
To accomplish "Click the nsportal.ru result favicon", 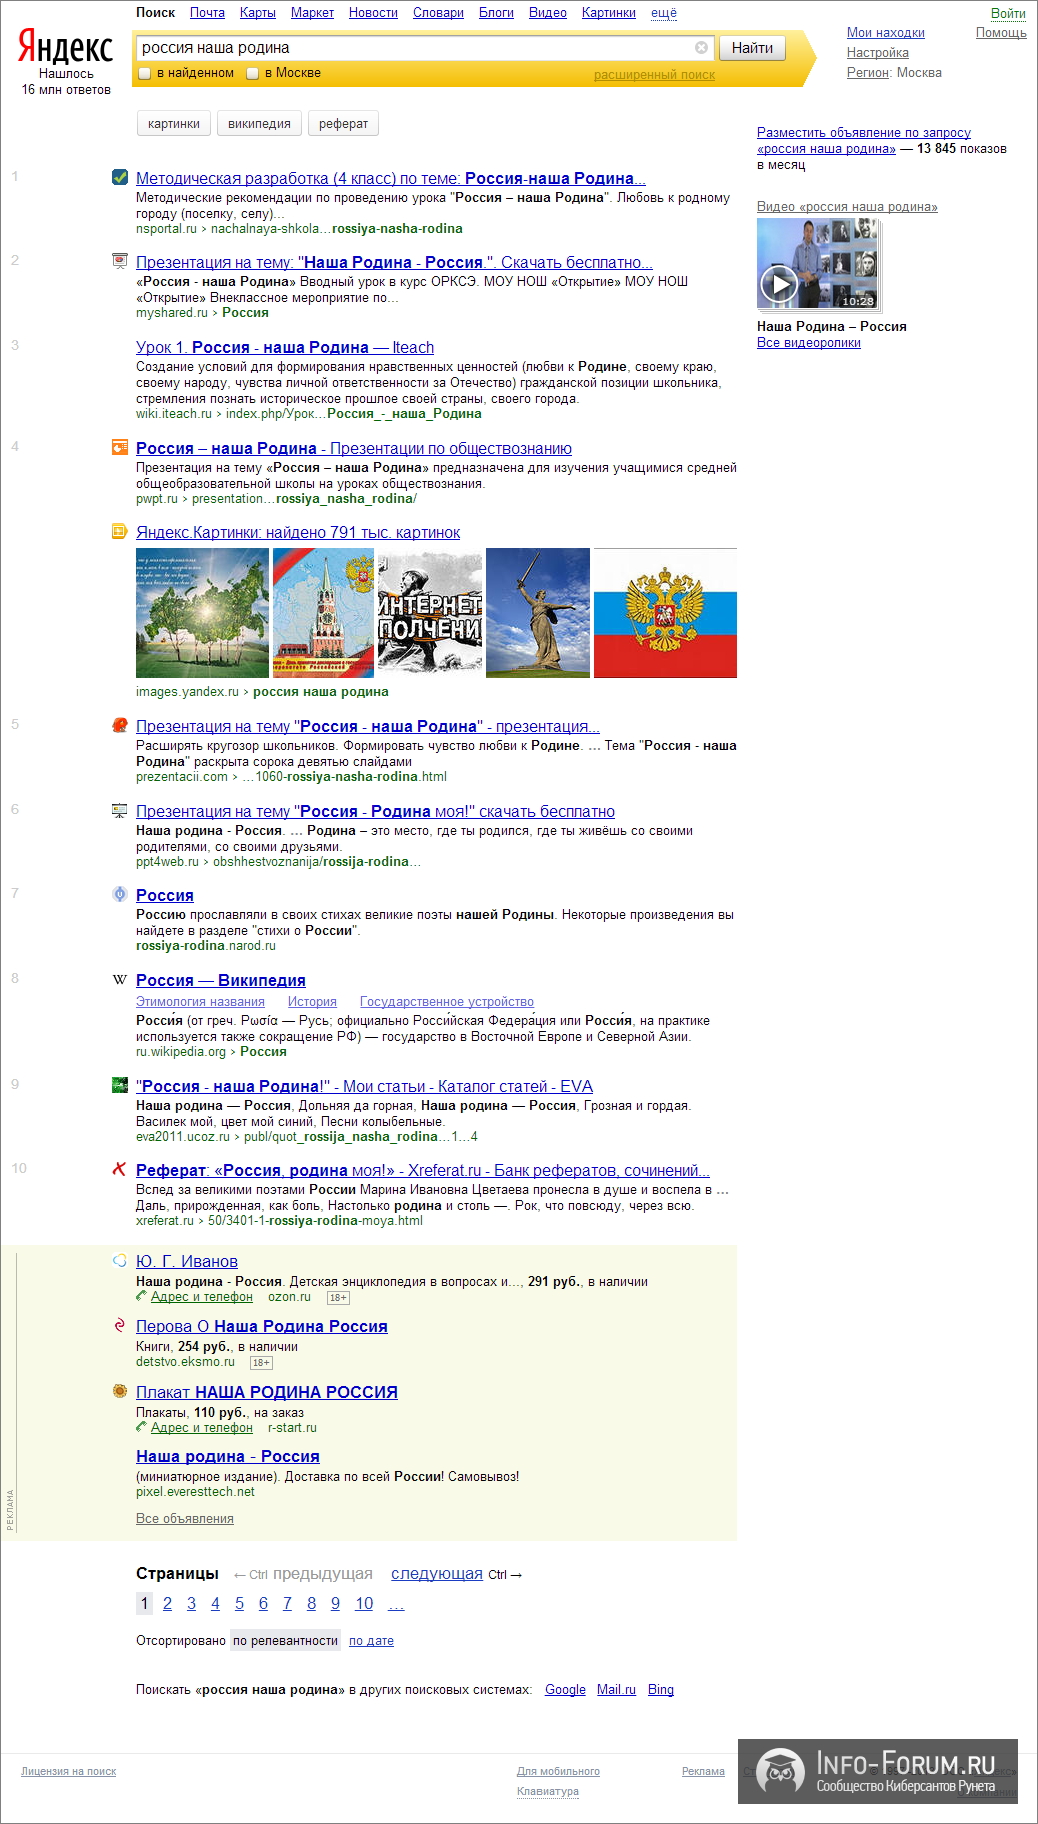I will tap(120, 177).
